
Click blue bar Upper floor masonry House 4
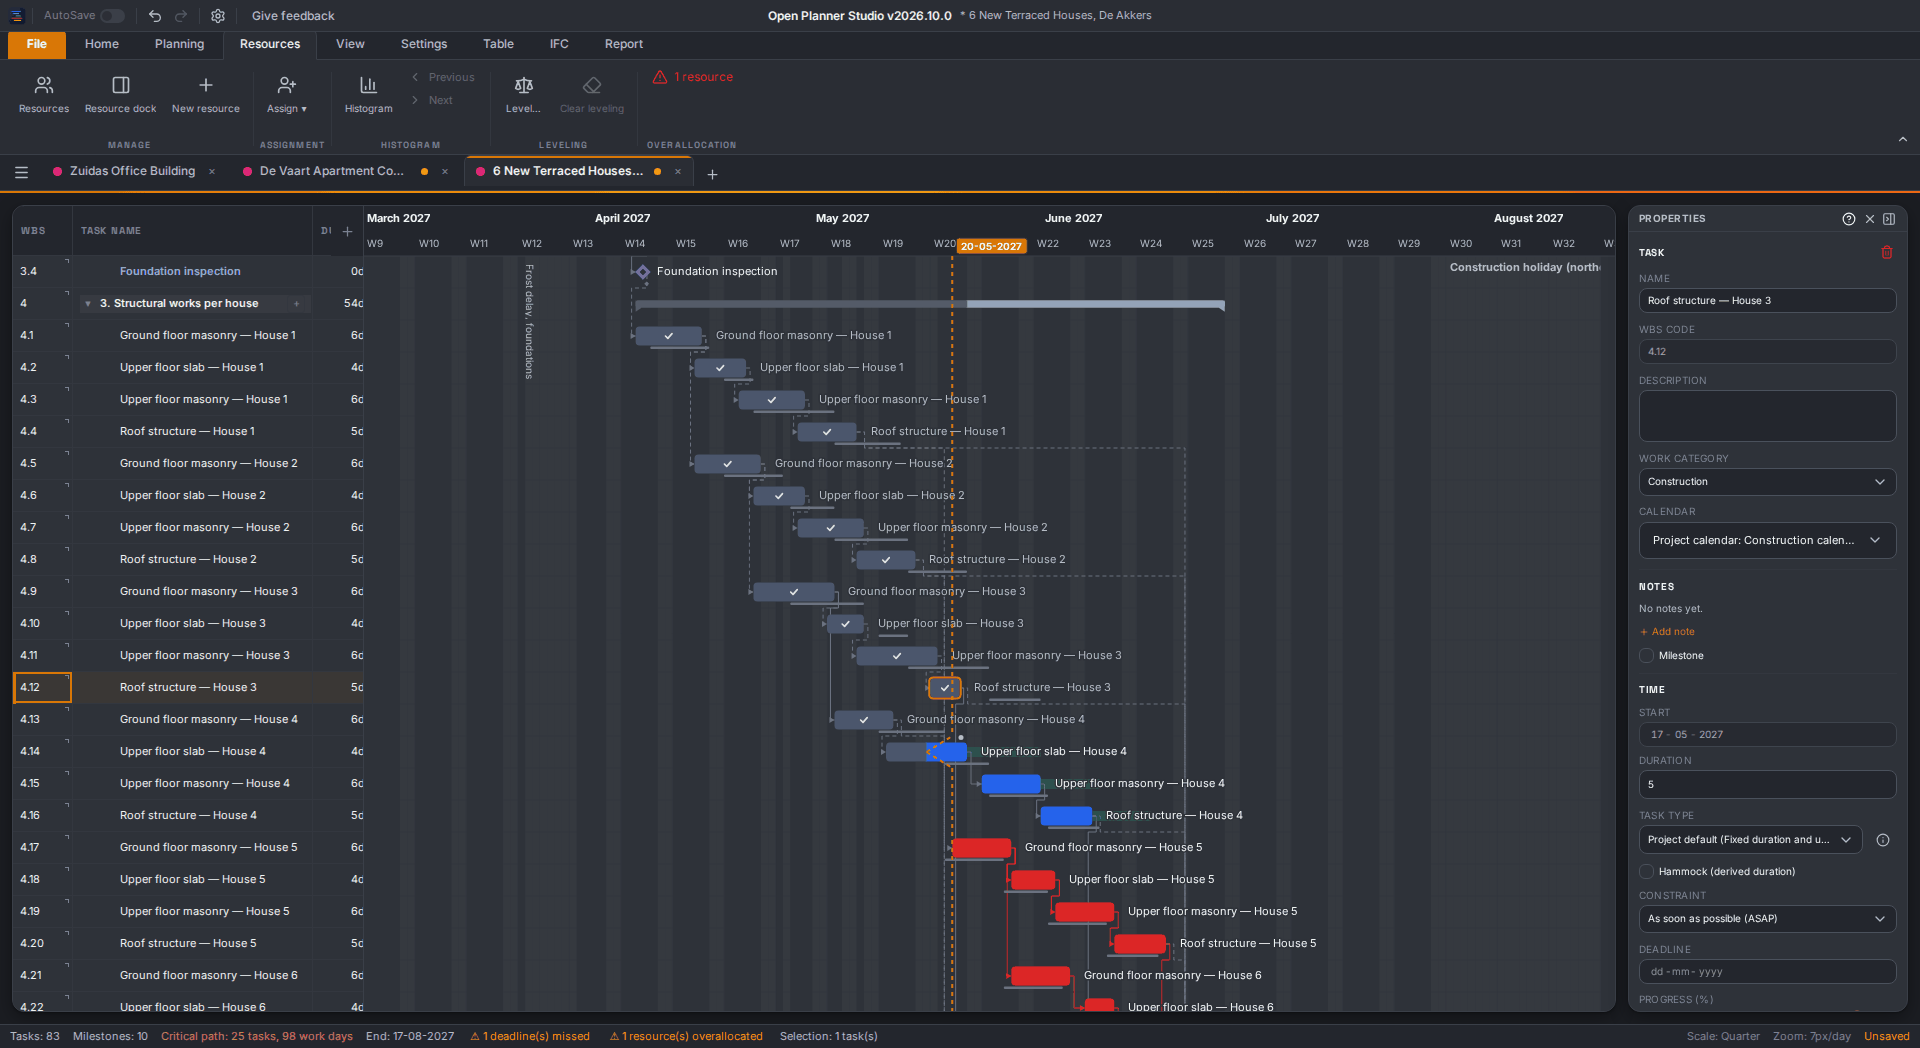click(x=1011, y=784)
